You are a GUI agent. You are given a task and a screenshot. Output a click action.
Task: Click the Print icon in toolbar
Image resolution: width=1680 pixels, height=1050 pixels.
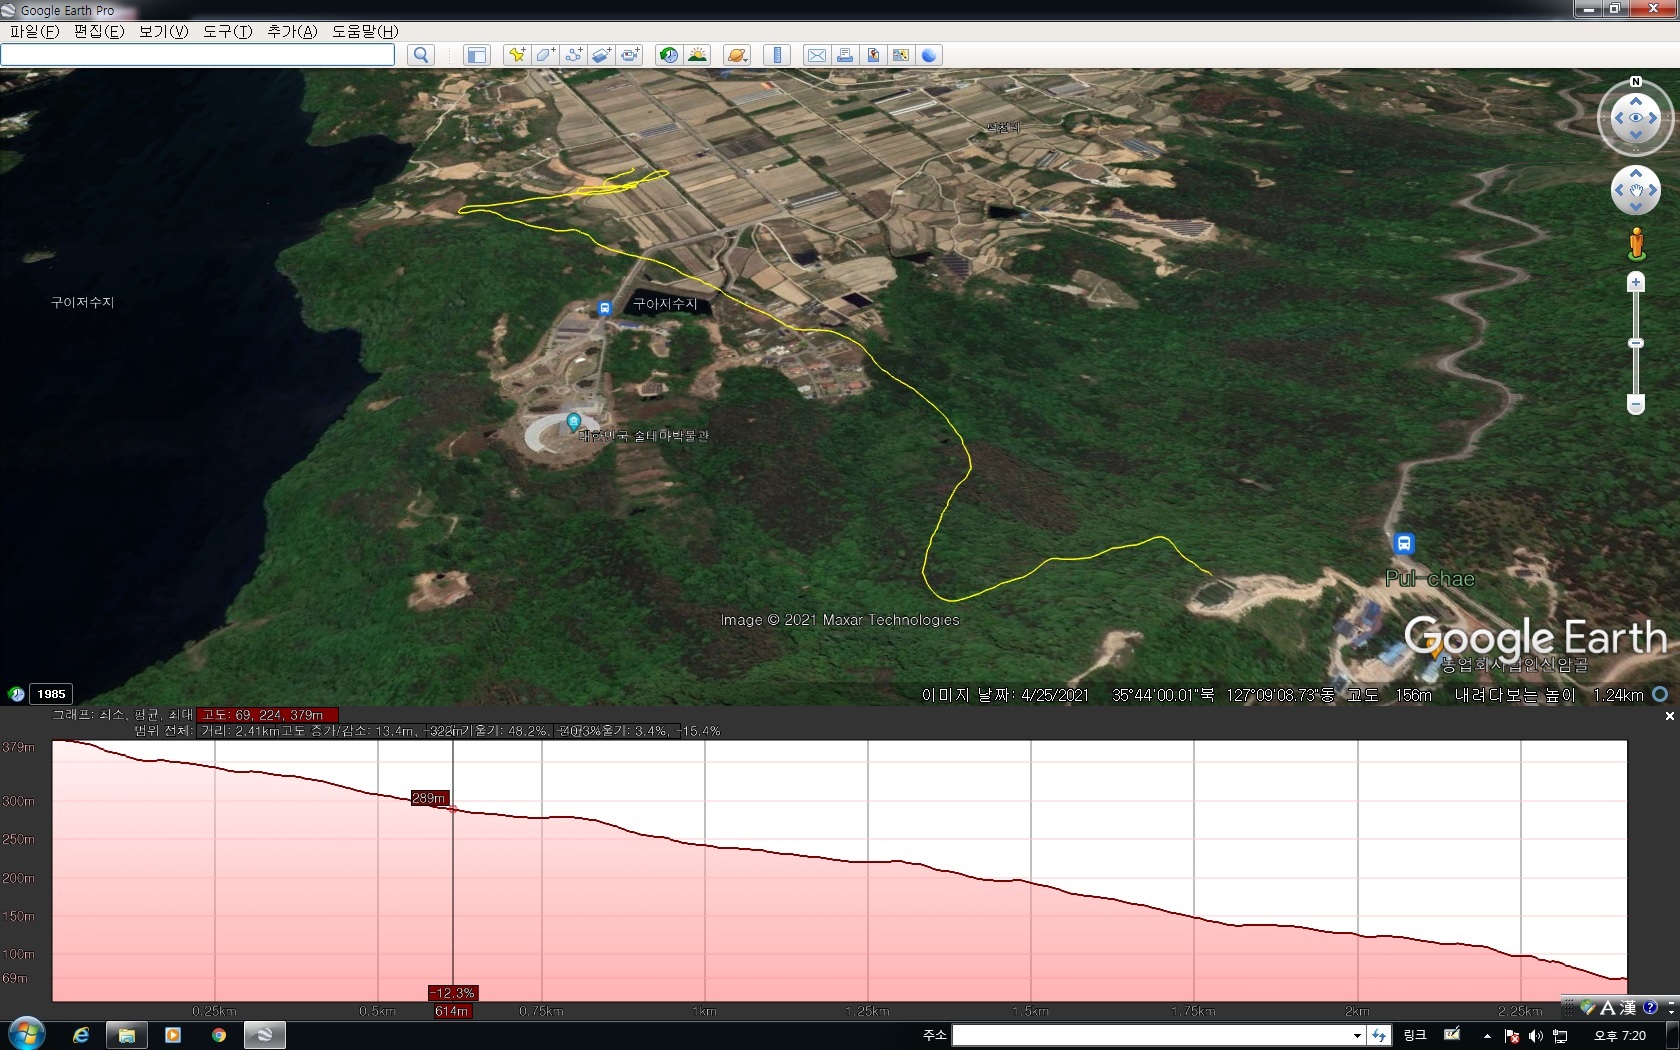(845, 55)
